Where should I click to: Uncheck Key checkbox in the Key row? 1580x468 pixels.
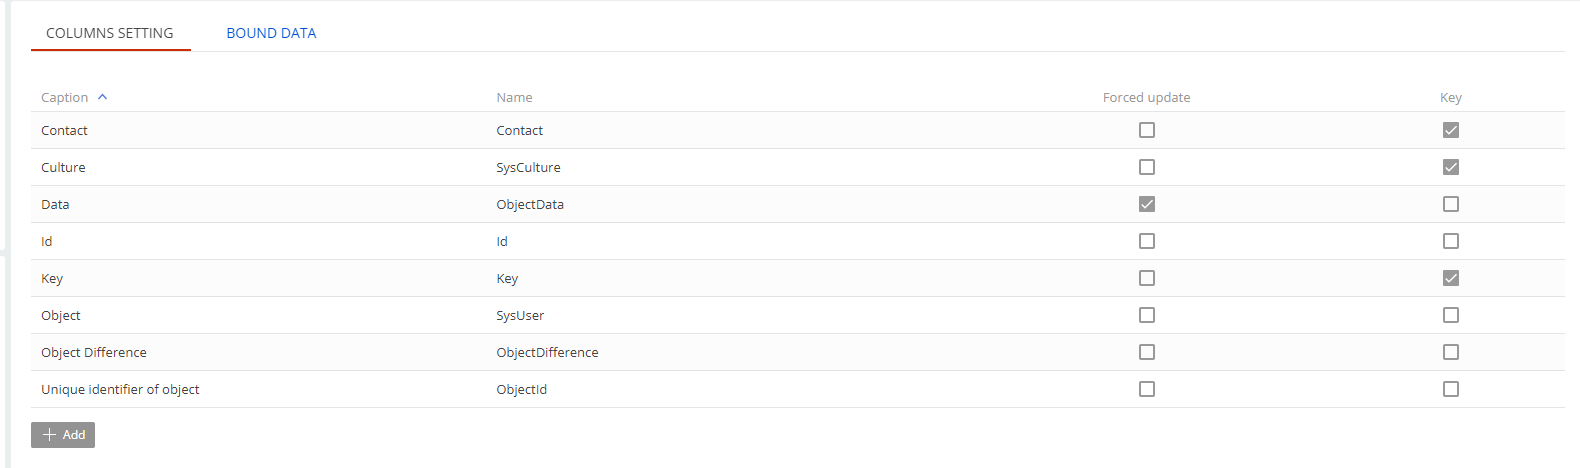(1451, 278)
